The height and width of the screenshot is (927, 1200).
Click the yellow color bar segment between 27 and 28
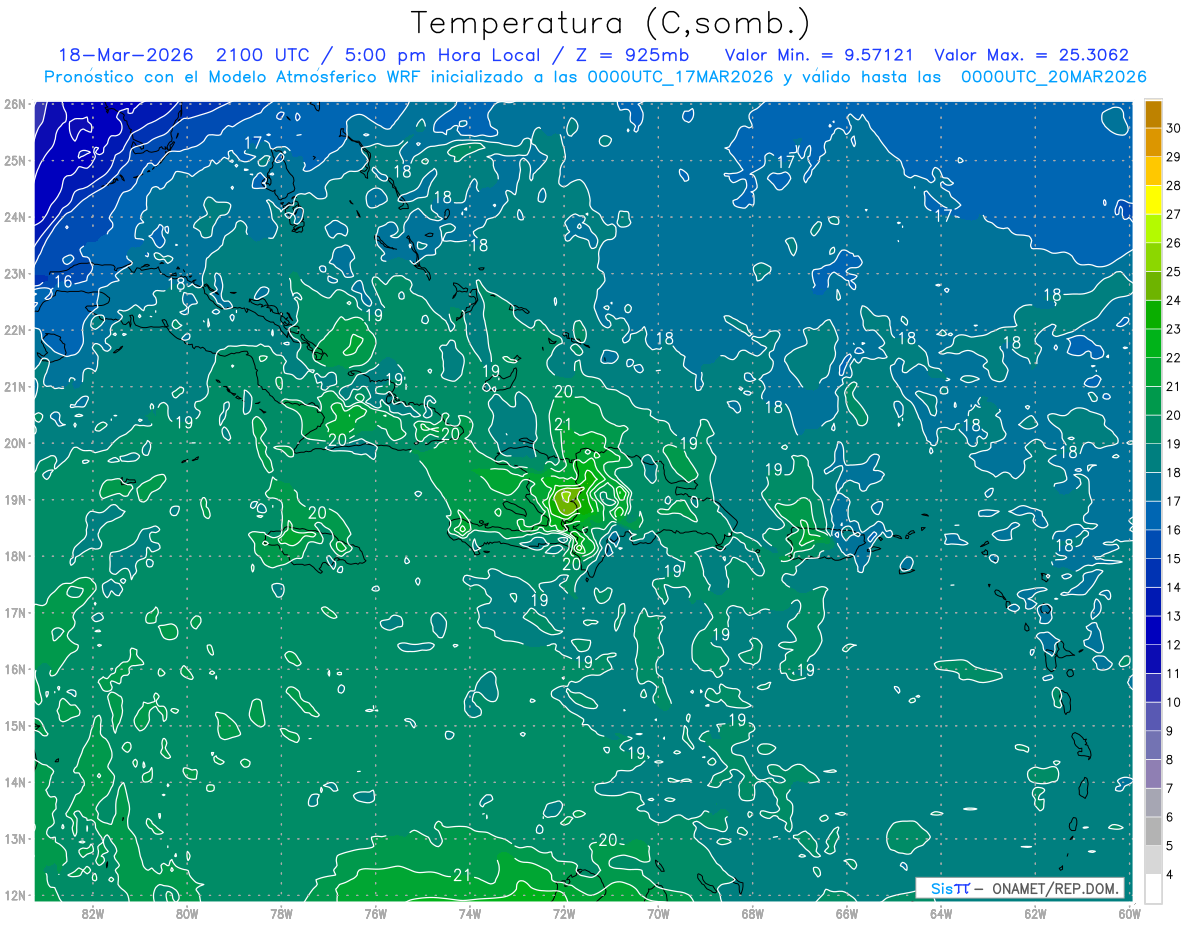(x=1153, y=200)
